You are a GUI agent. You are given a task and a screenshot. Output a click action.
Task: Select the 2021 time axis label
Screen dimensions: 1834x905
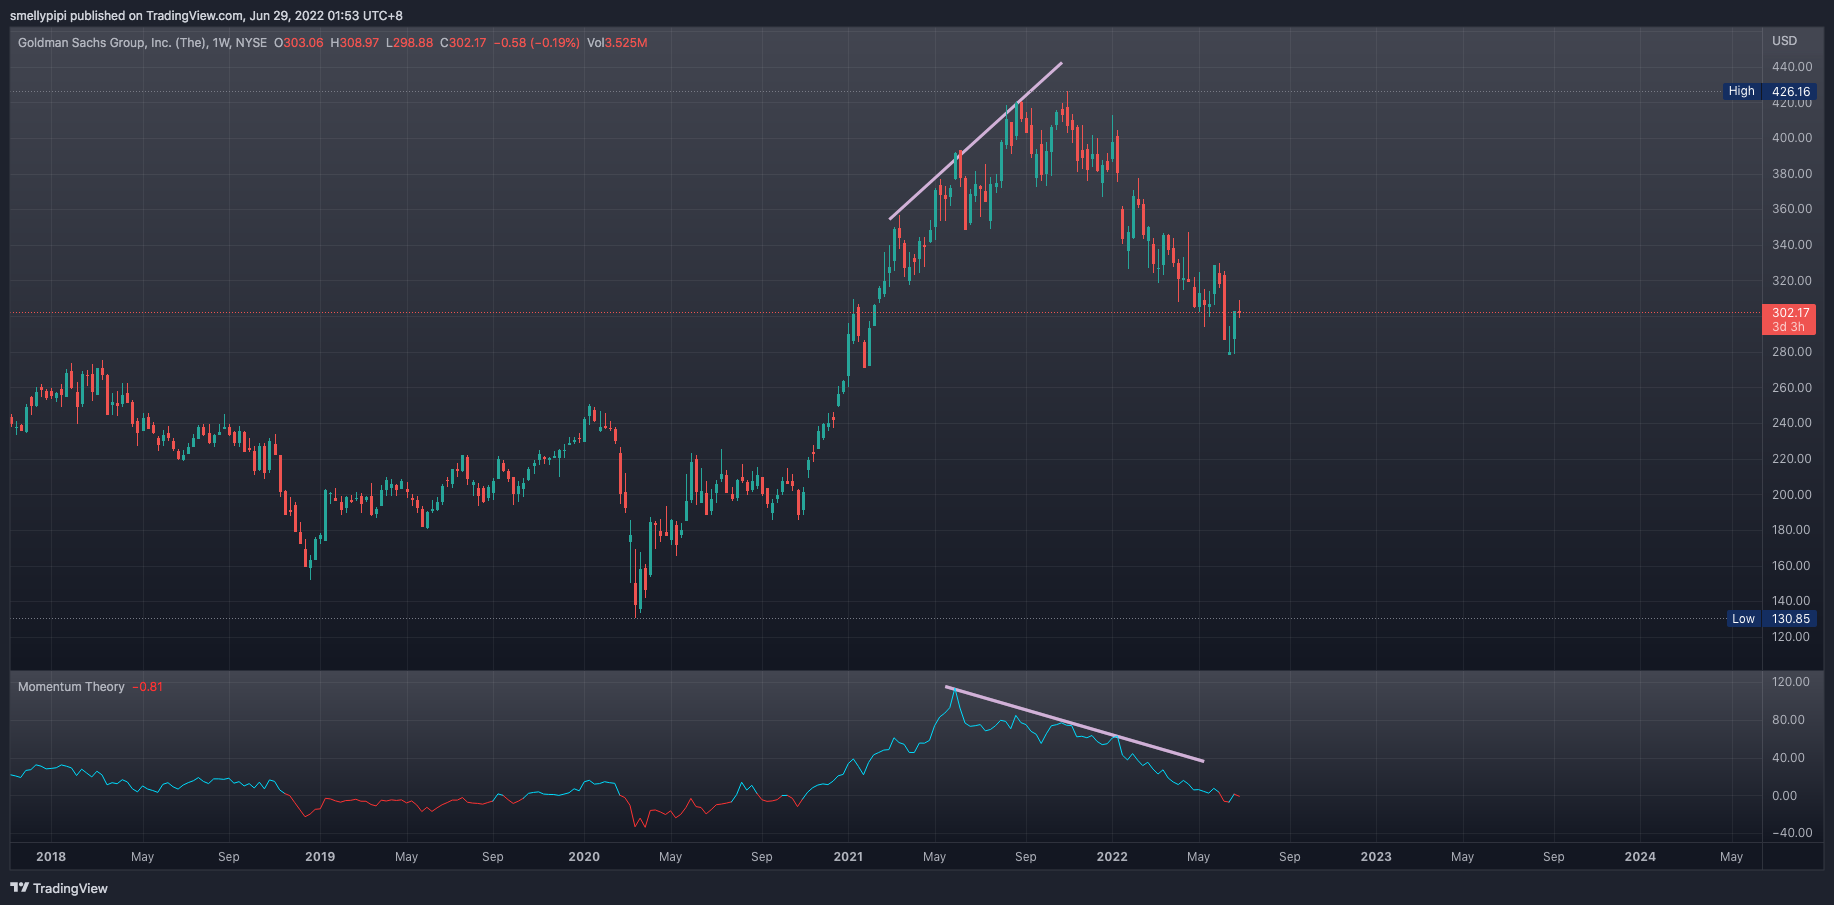point(848,857)
